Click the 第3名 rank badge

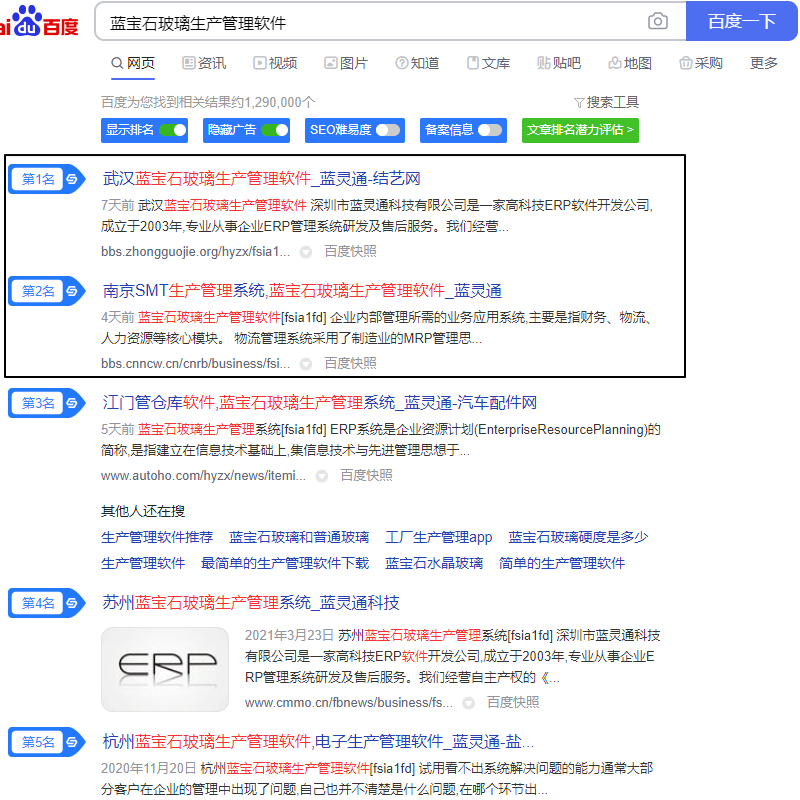coord(46,403)
